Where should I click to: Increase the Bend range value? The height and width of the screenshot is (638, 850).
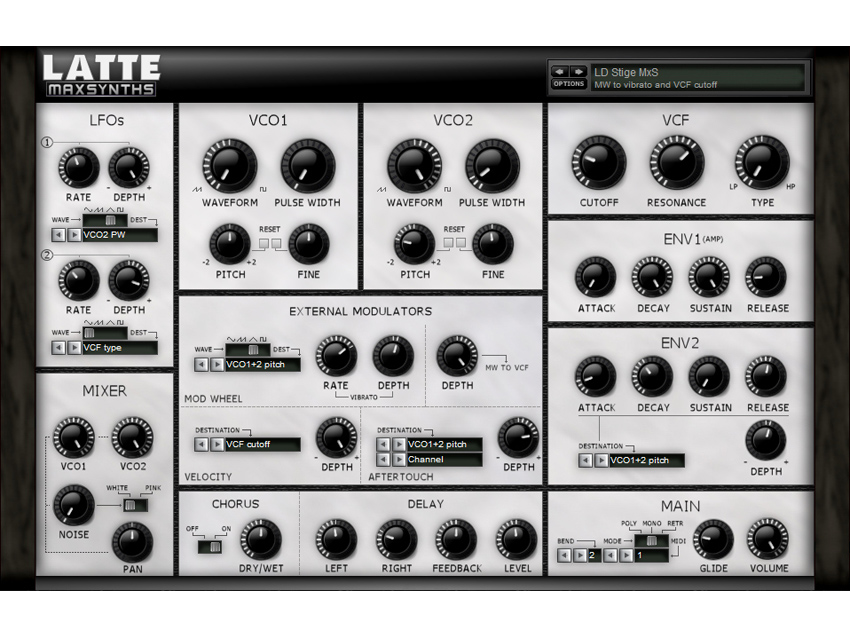coord(579,556)
